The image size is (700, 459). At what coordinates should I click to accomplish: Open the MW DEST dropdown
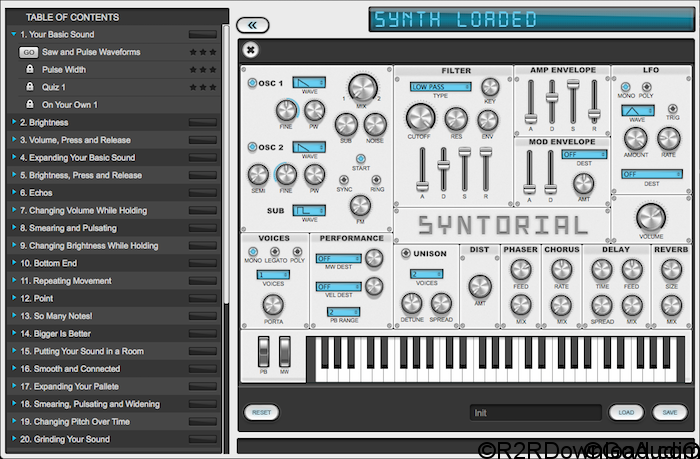tap(338, 259)
